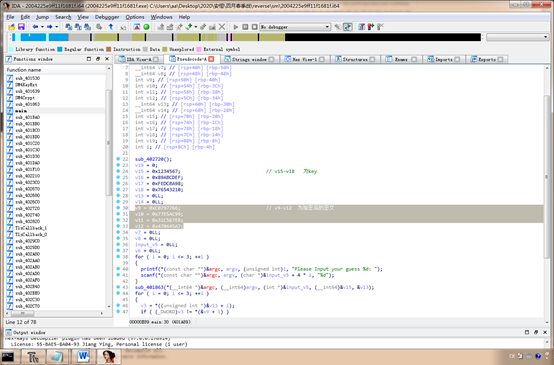Image resolution: width=554 pixels, height=365 pixels.
Task: Switch to the IDA View-A tab
Action: [x=139, y=59]
